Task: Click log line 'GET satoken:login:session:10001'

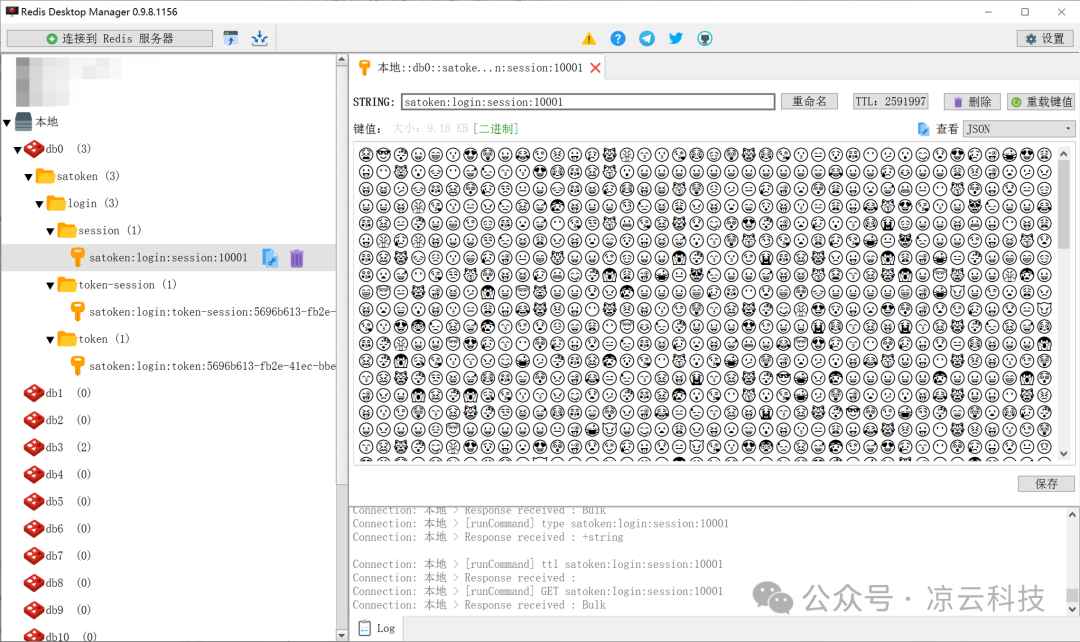Action: pos(538,591)
